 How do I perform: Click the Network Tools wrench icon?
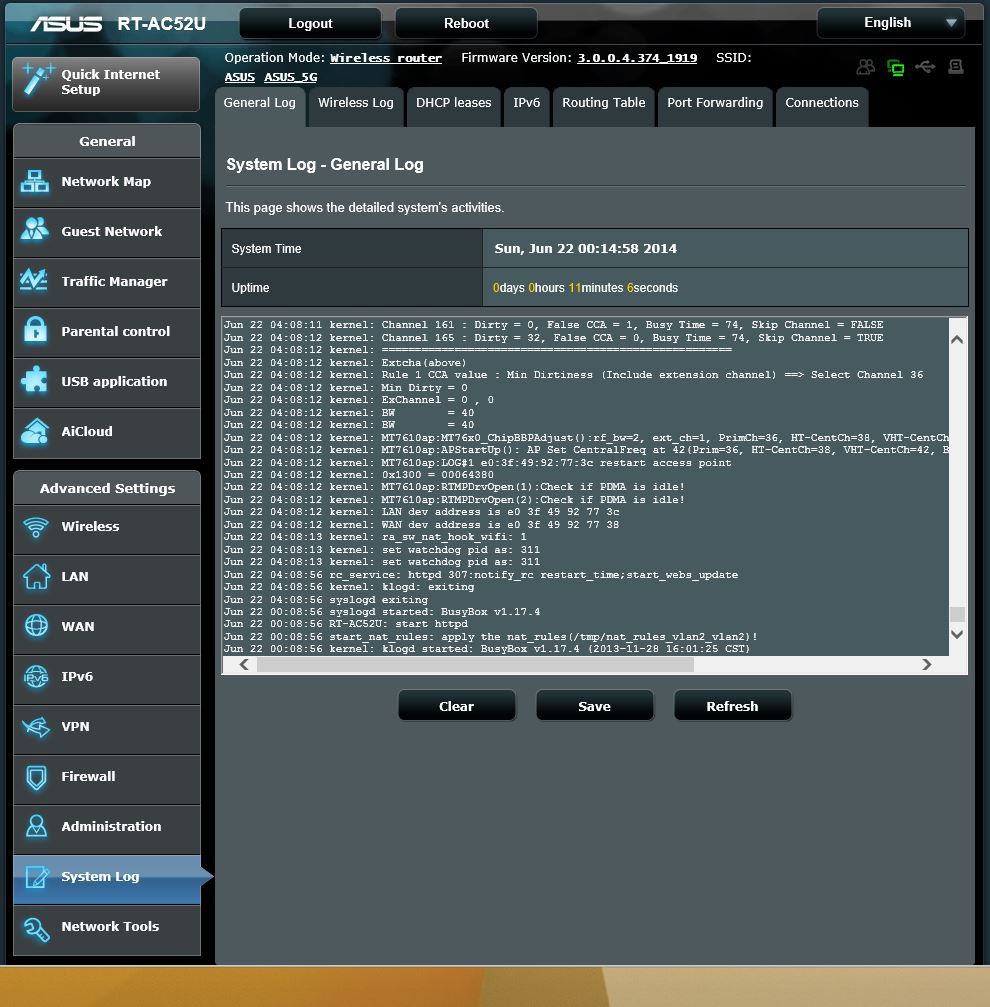37,928
